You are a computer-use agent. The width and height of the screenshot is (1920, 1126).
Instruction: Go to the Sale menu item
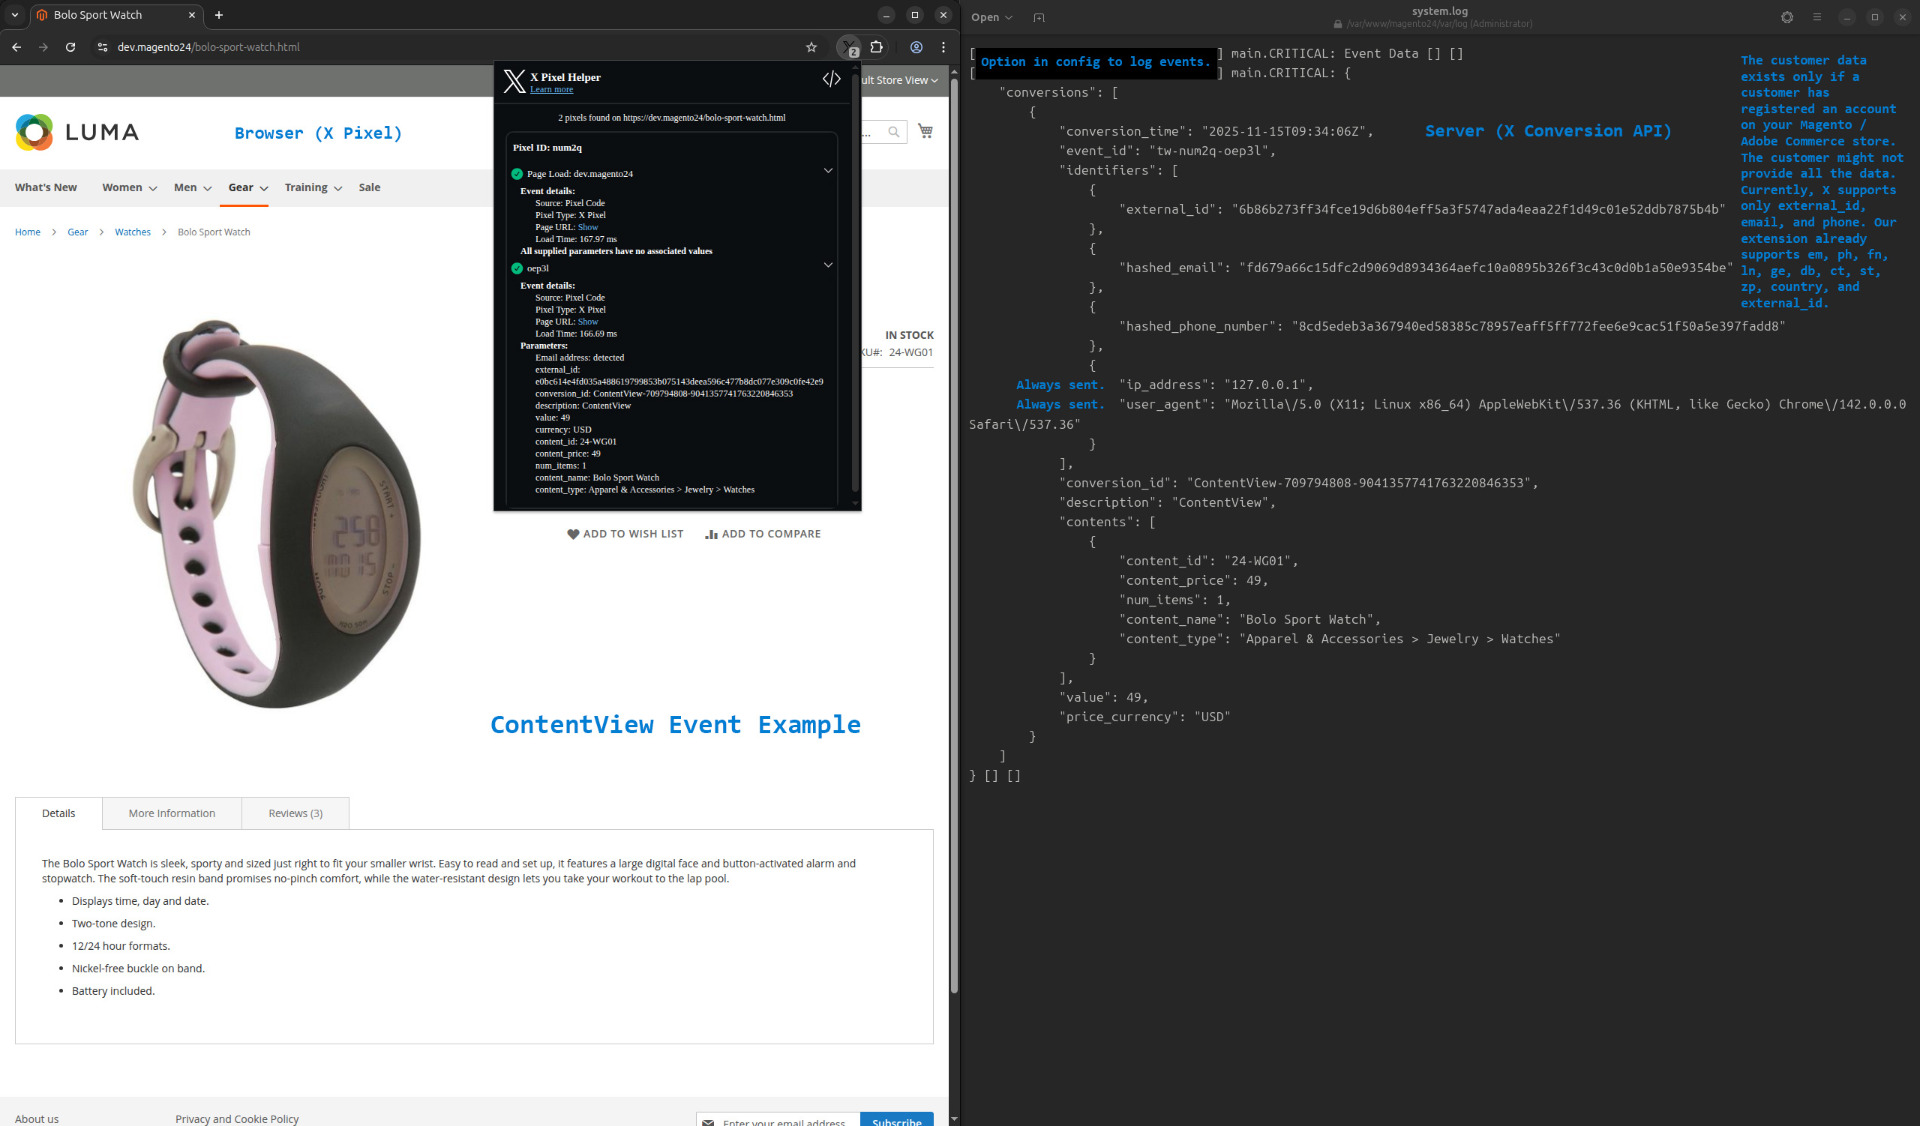tap(369, 187)
